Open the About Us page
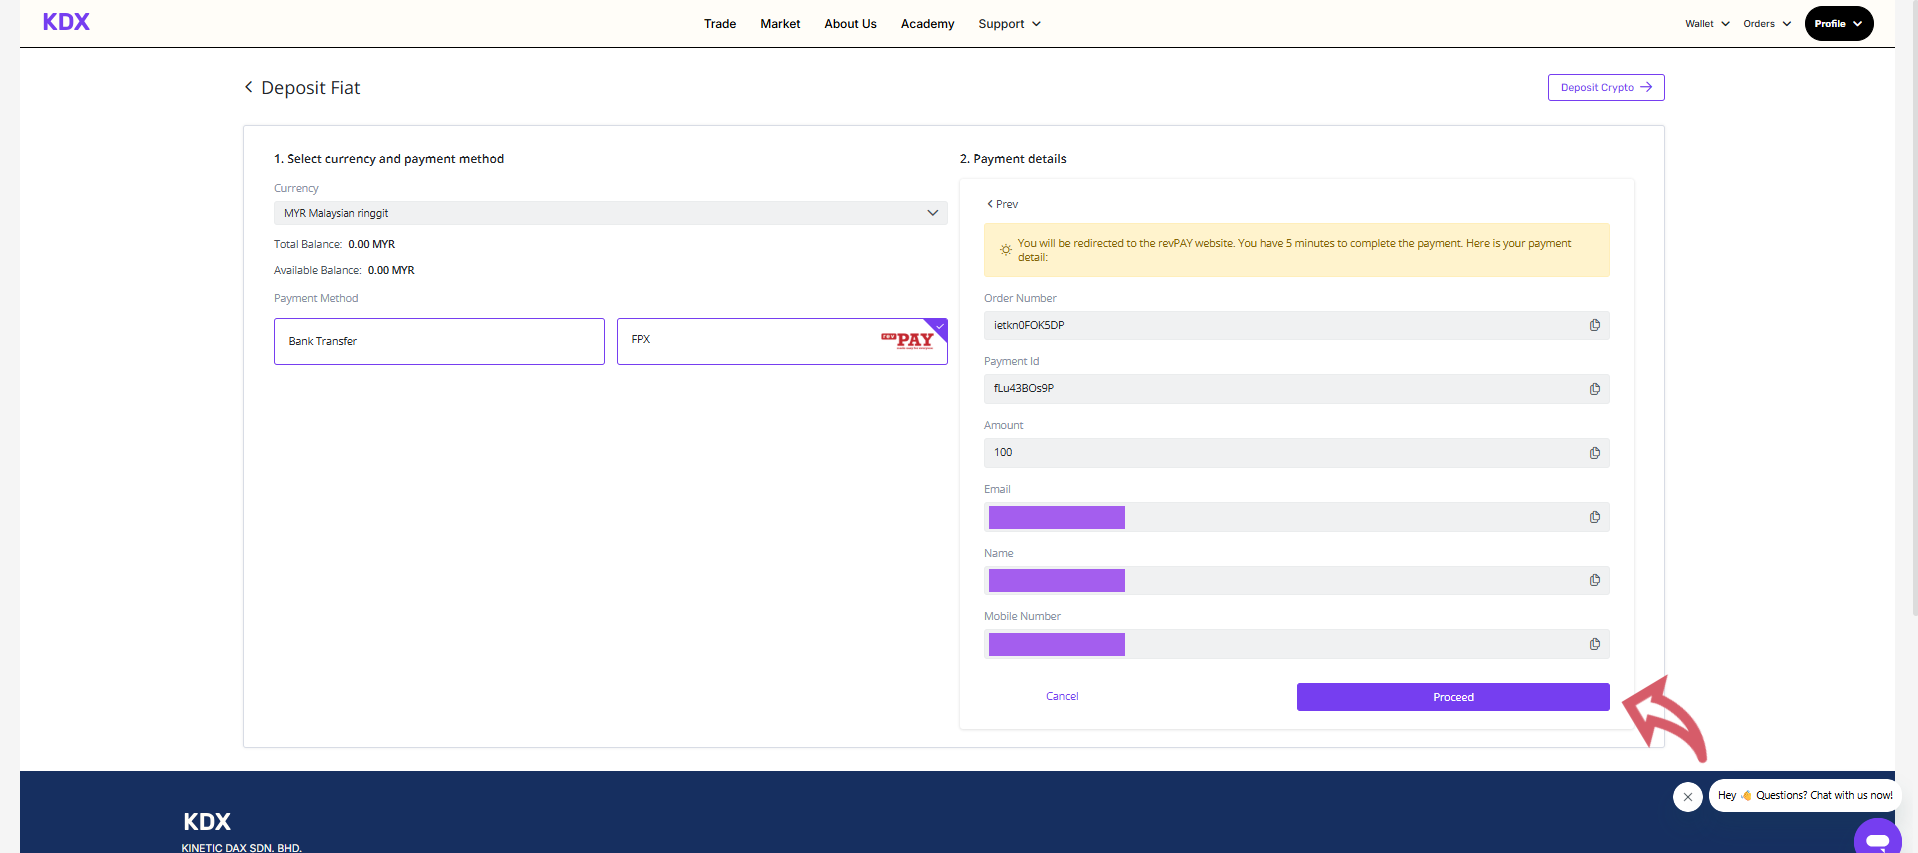1918x853 pixels. (x=850, y=24)
